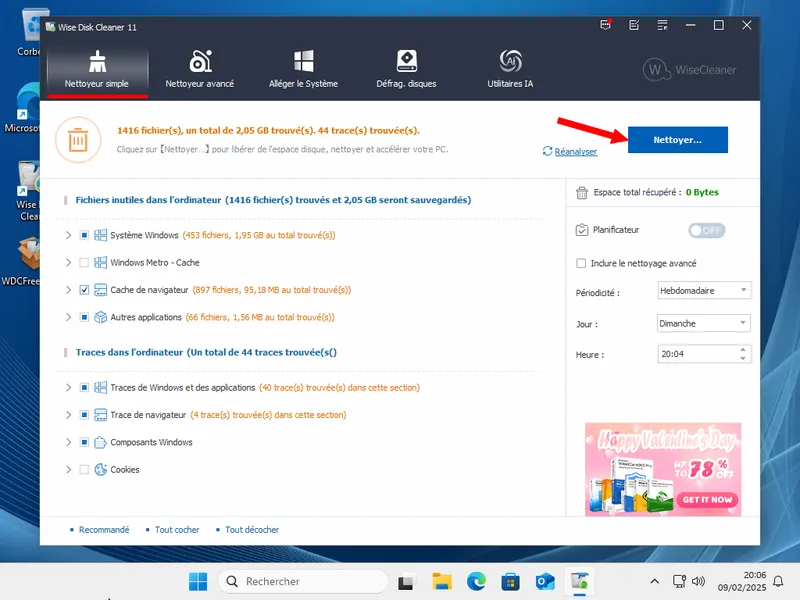Expand the Composants Windows row

tap(68, 442)
